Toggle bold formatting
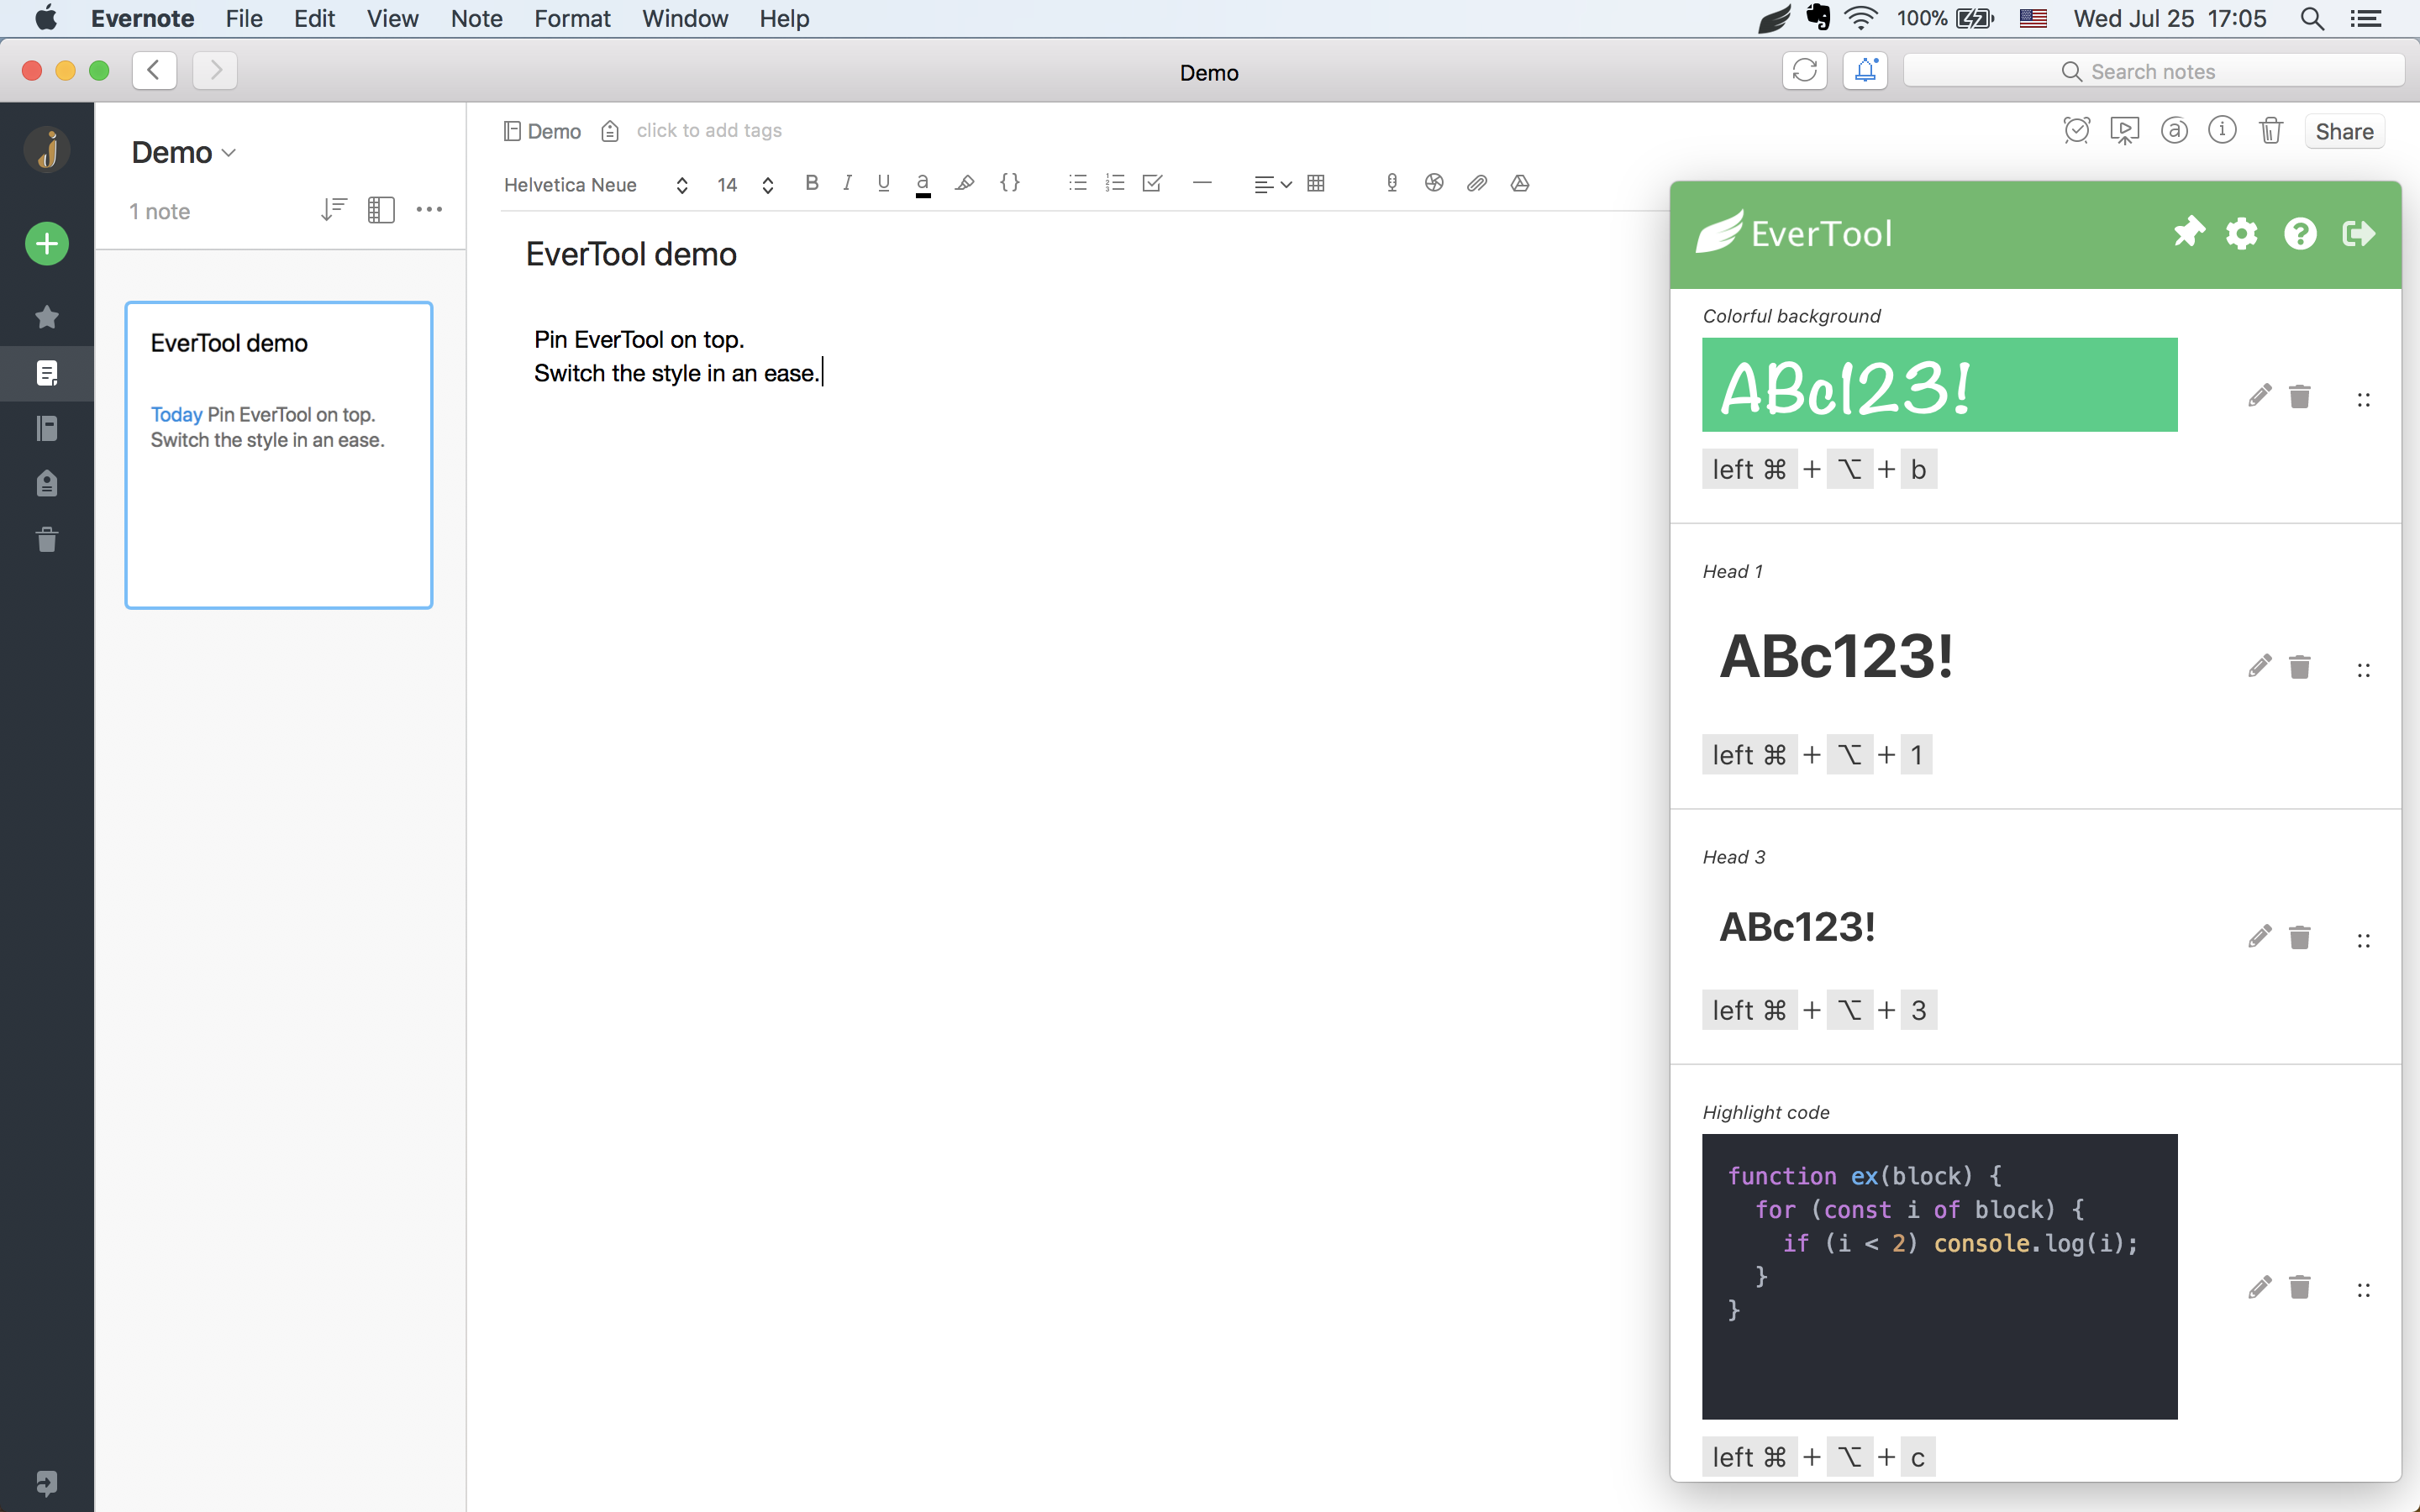This screenshot has width=2420, height=1512. point(811,183)
